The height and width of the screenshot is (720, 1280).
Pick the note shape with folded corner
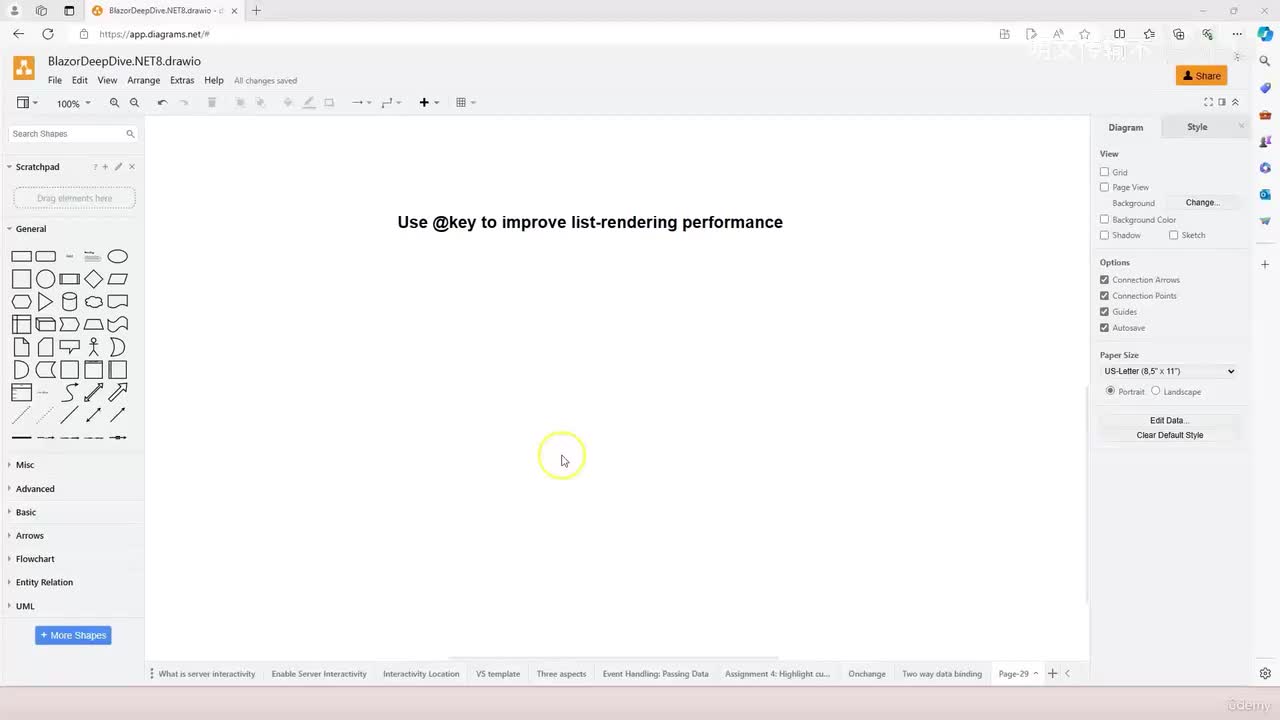click(21, 347)
